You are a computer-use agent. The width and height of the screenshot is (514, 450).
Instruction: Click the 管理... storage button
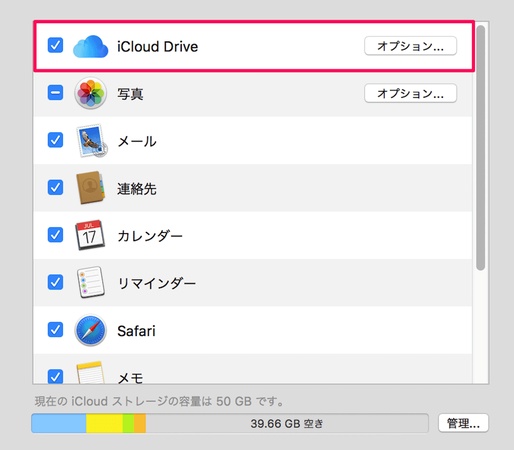coord(463,423)
